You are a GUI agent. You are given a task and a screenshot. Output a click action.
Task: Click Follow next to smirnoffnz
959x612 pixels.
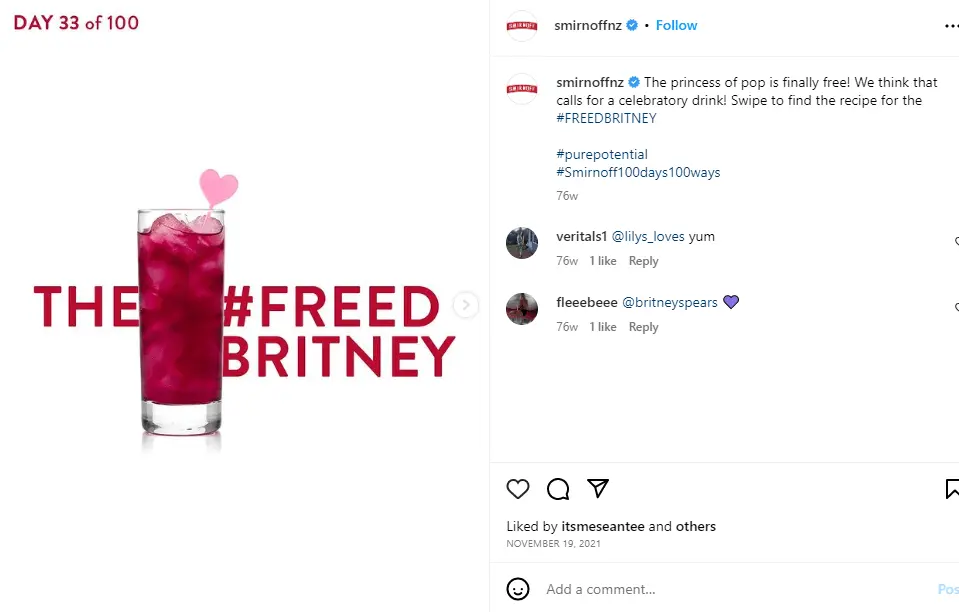[676, 25]
